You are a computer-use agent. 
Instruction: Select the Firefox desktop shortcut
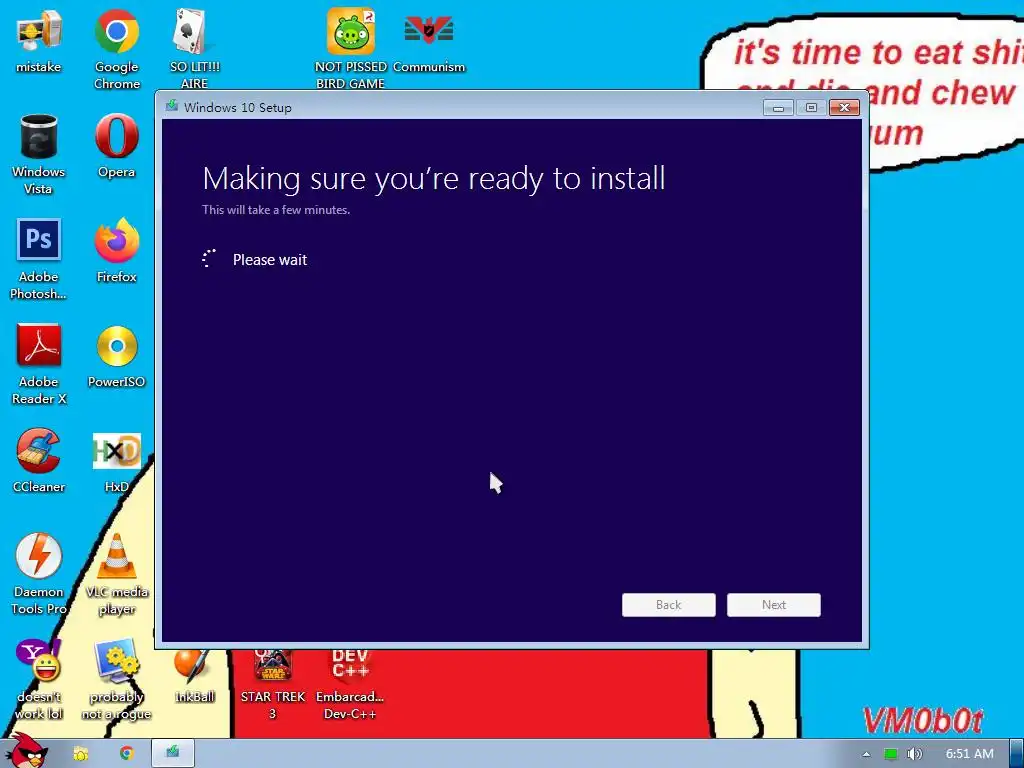pyautogui.click(x=116, y=251)
